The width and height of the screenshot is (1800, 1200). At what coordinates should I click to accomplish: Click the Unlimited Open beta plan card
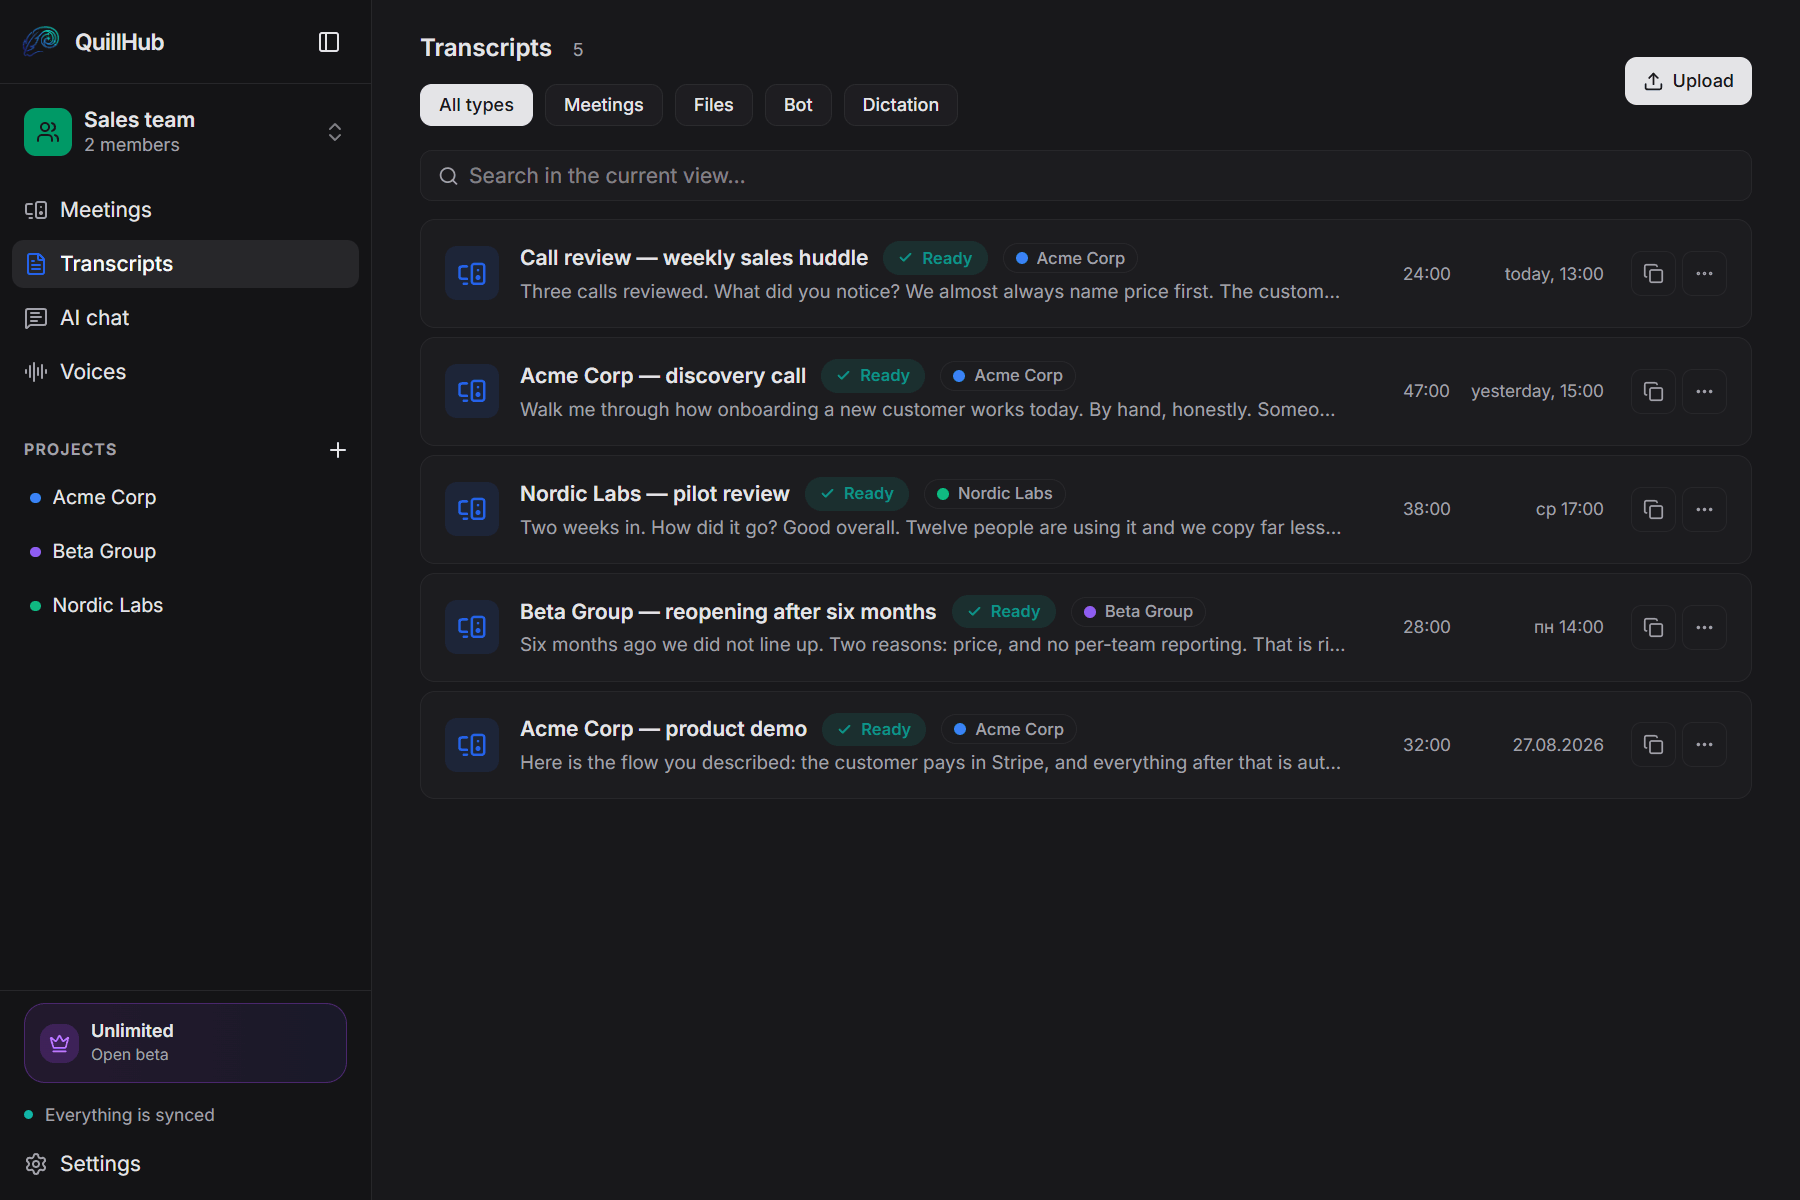coord(186,1043)
